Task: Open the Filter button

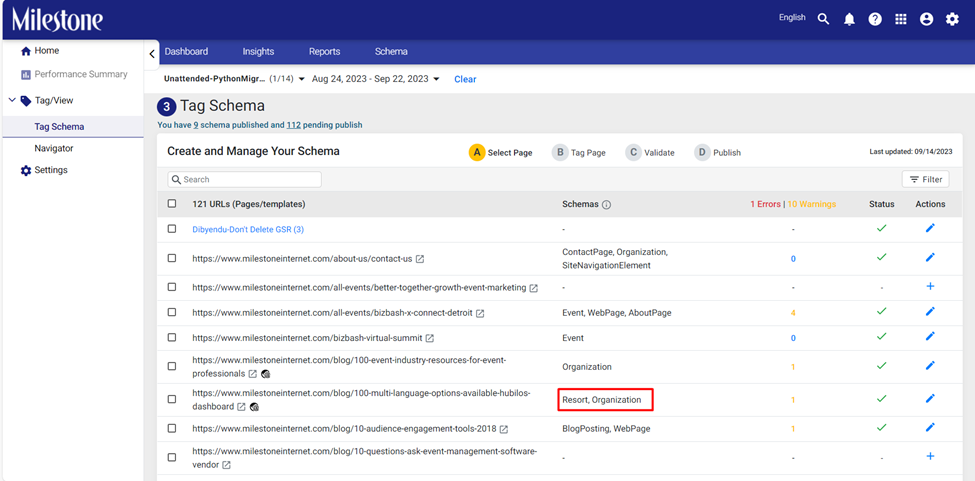Action: pyautogui.click(x=926, y=179)
